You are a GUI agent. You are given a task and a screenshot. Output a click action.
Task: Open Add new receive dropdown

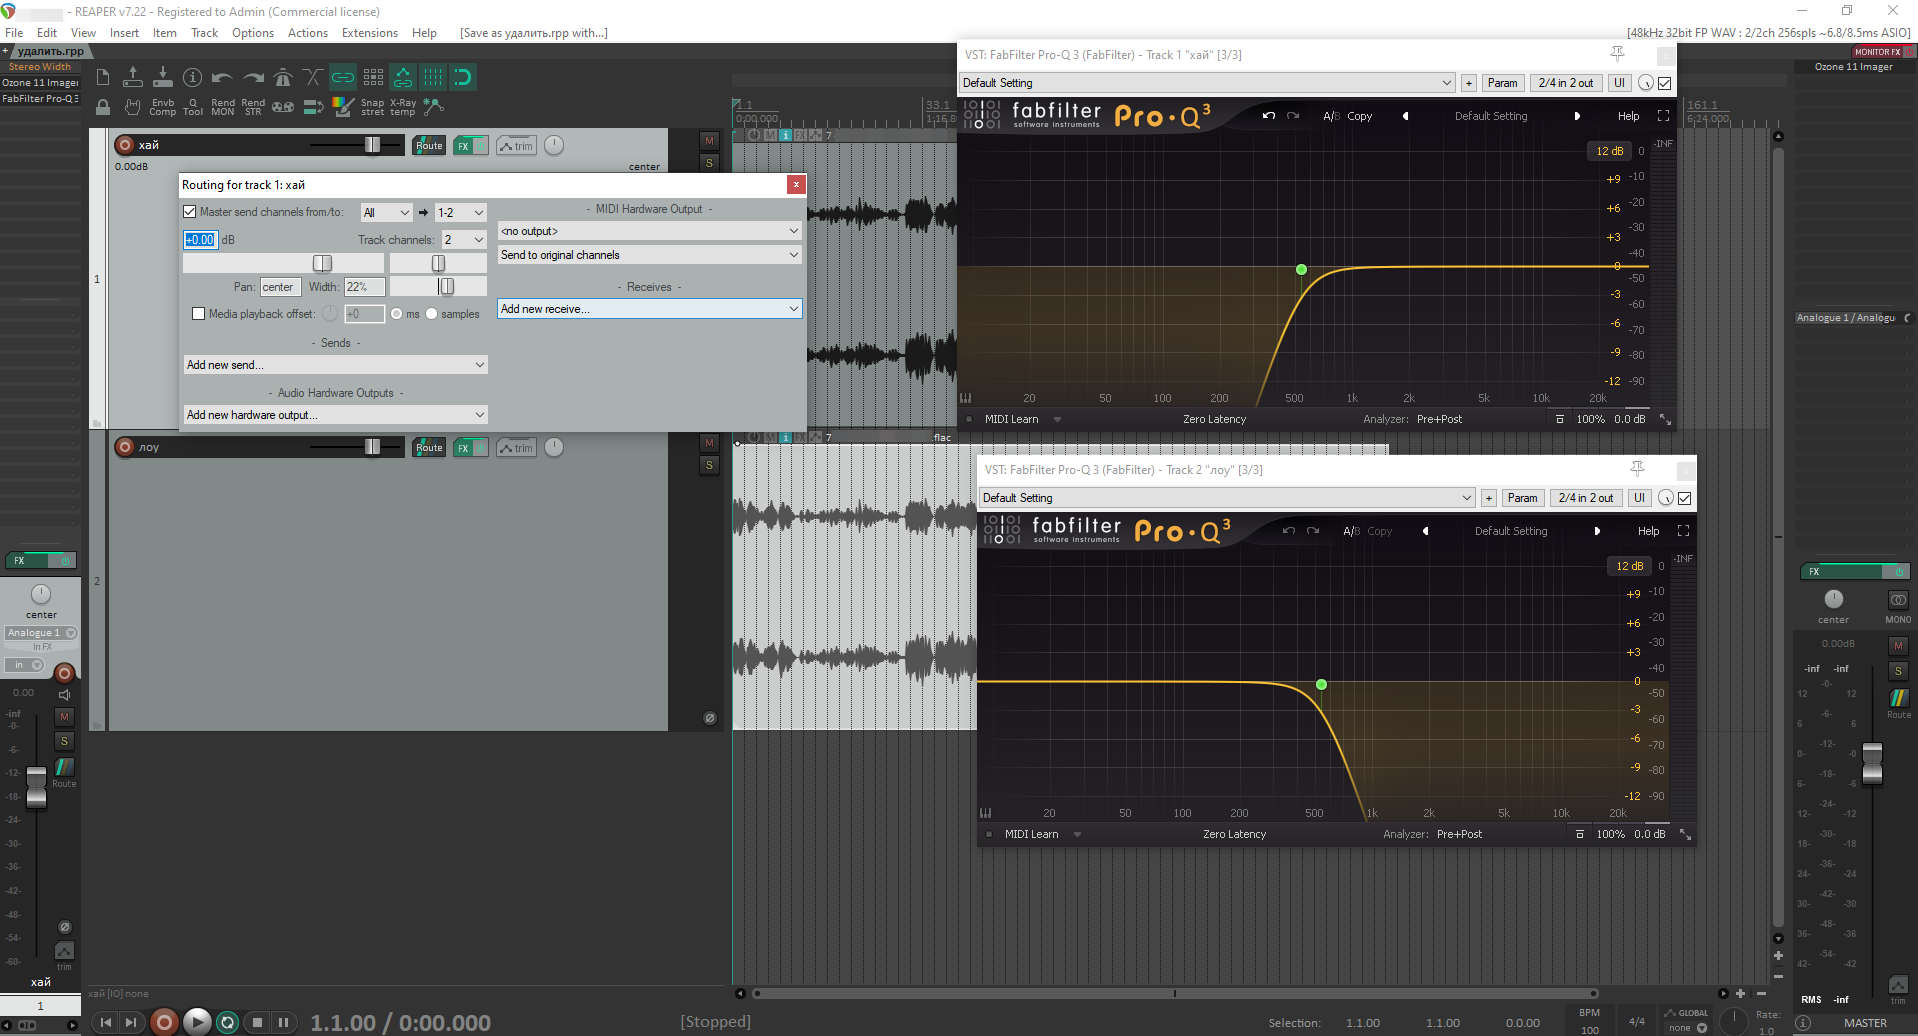coord(650,309)
